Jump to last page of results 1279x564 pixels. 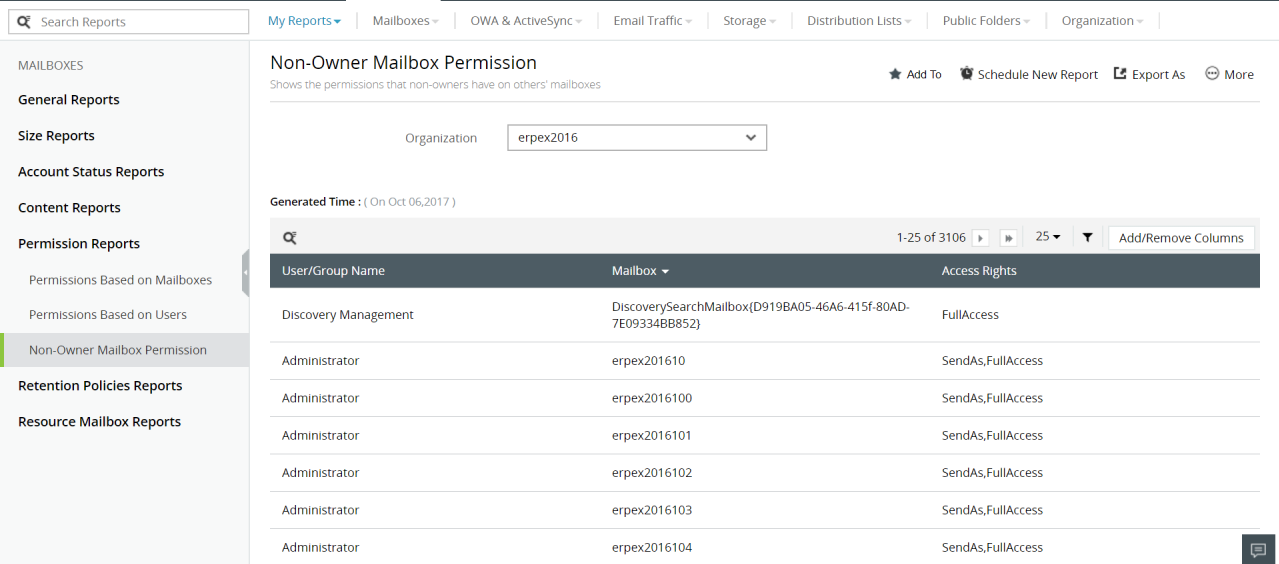point(1008,238)
